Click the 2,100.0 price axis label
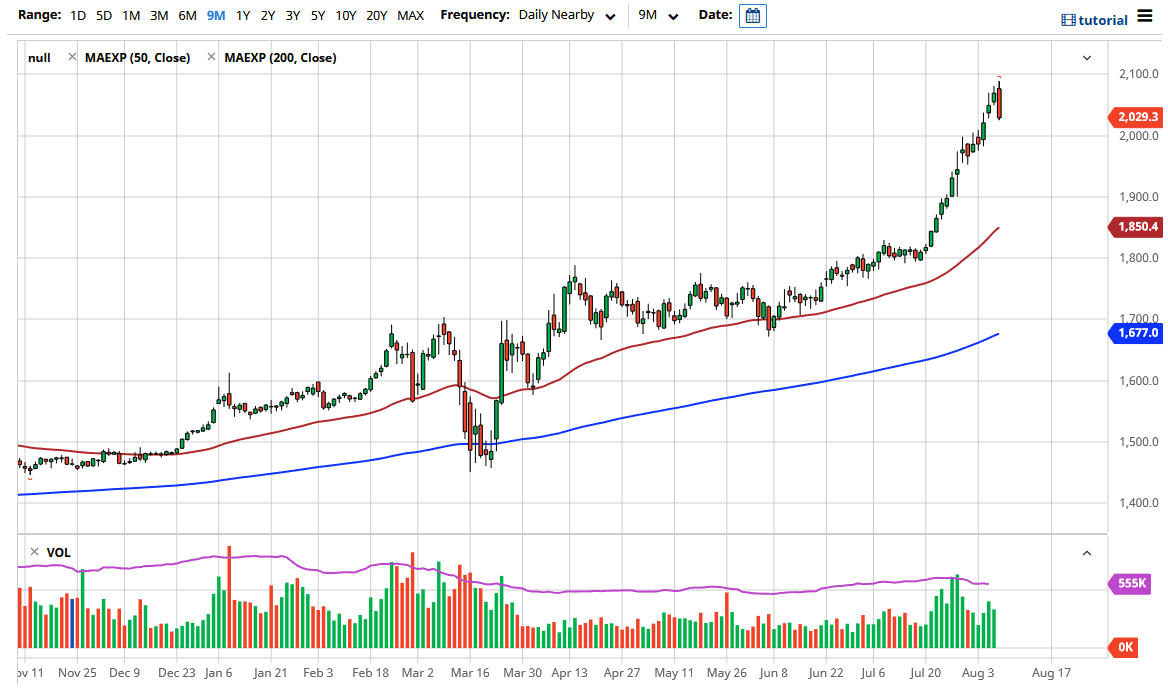This screenshot has width=1168, height=692. (1139, 74)
